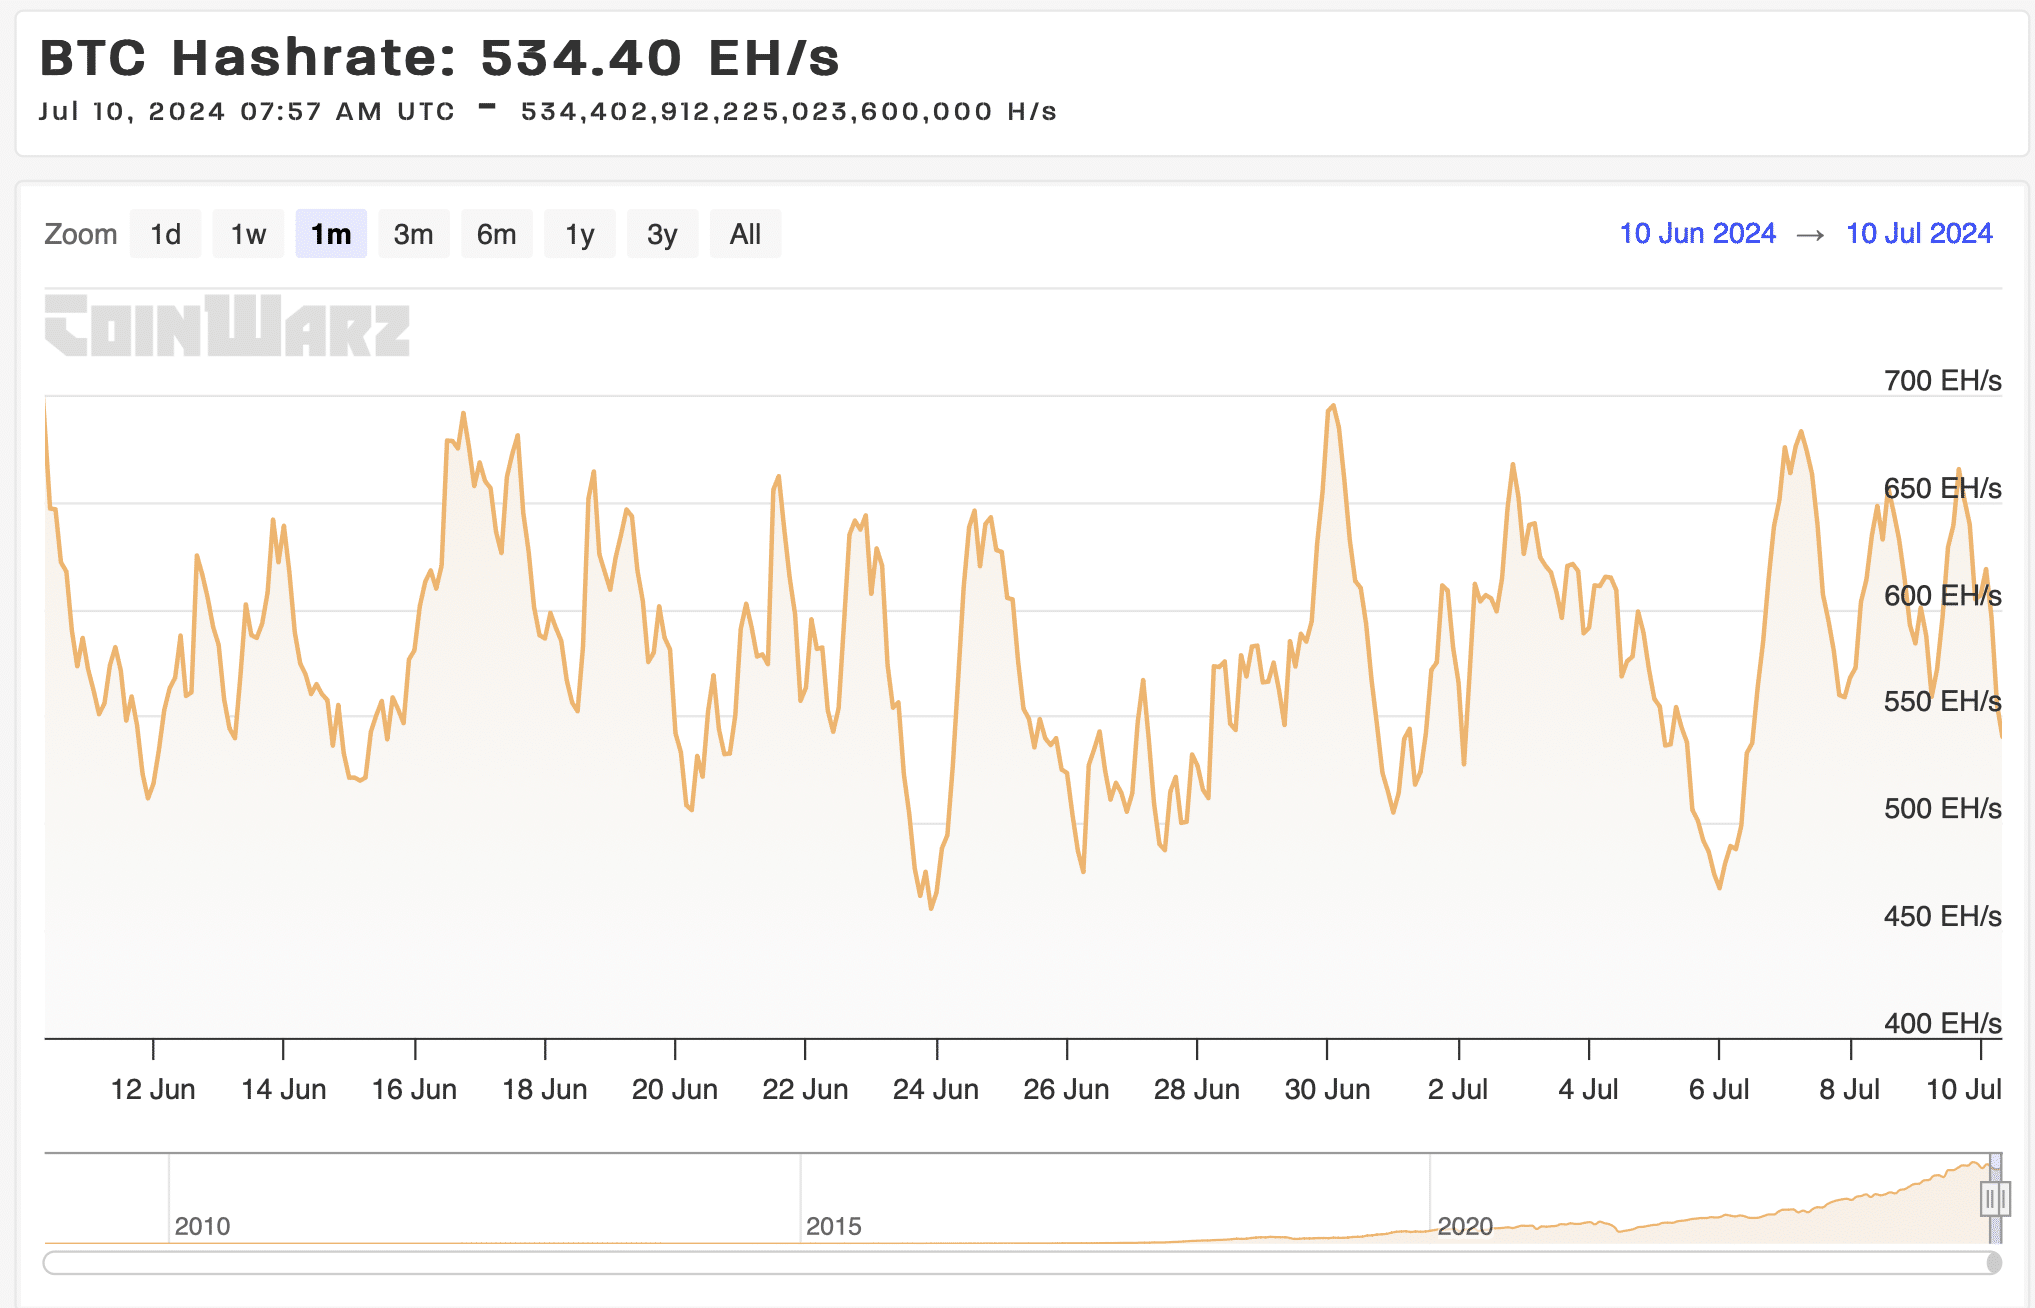Viewport: 2035px width, 1308px height.
Task: Click the 650 EH/s axis label
Action: 1943,488
